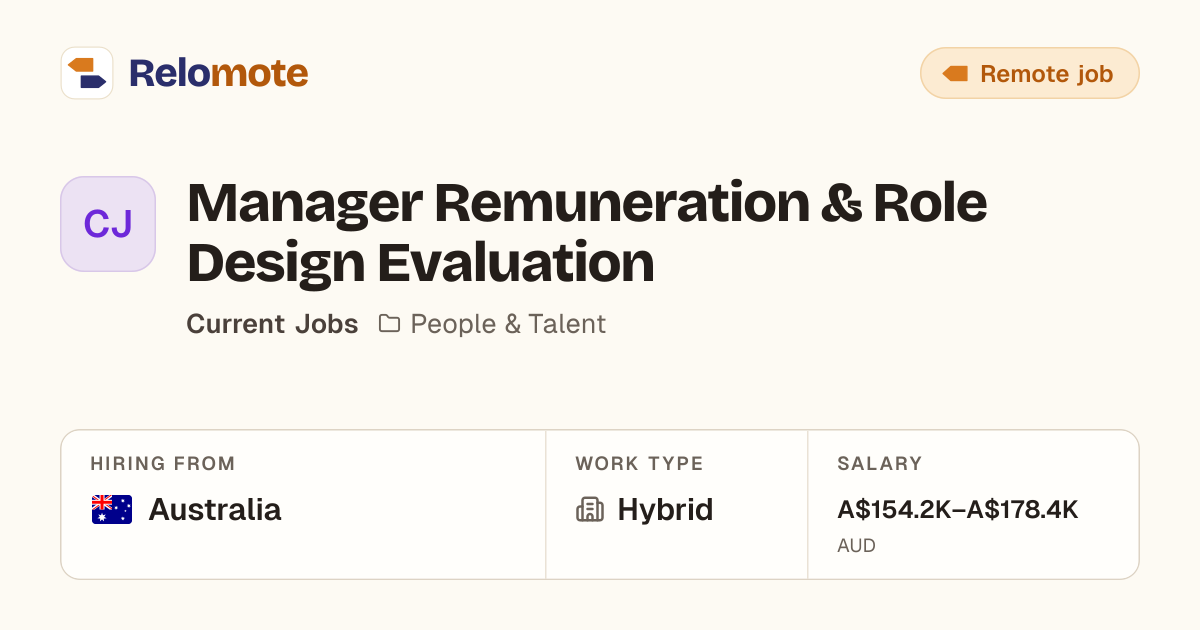Click the folder icon beside People & Talent
Viewport: 1200px width, 630px height.
[389, 324]
